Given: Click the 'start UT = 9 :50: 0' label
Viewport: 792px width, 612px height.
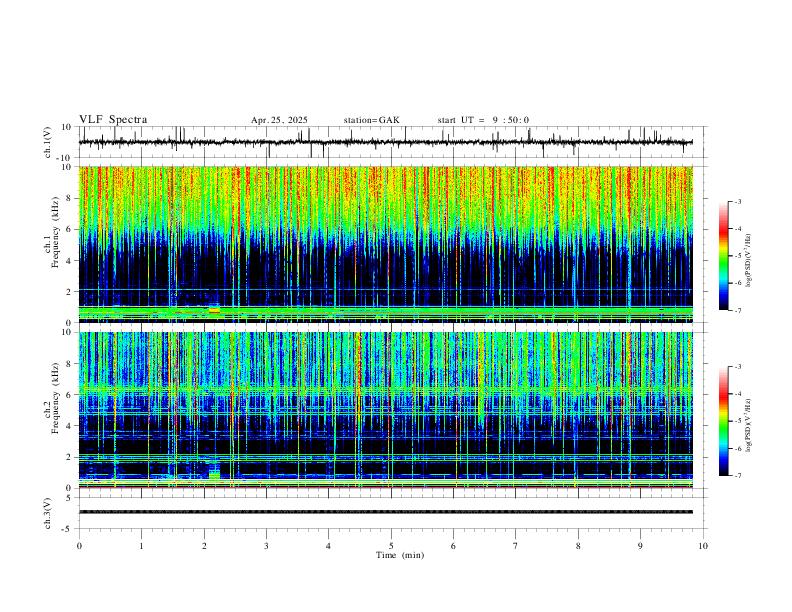Looking at the screenshot, I should point(483,120).
